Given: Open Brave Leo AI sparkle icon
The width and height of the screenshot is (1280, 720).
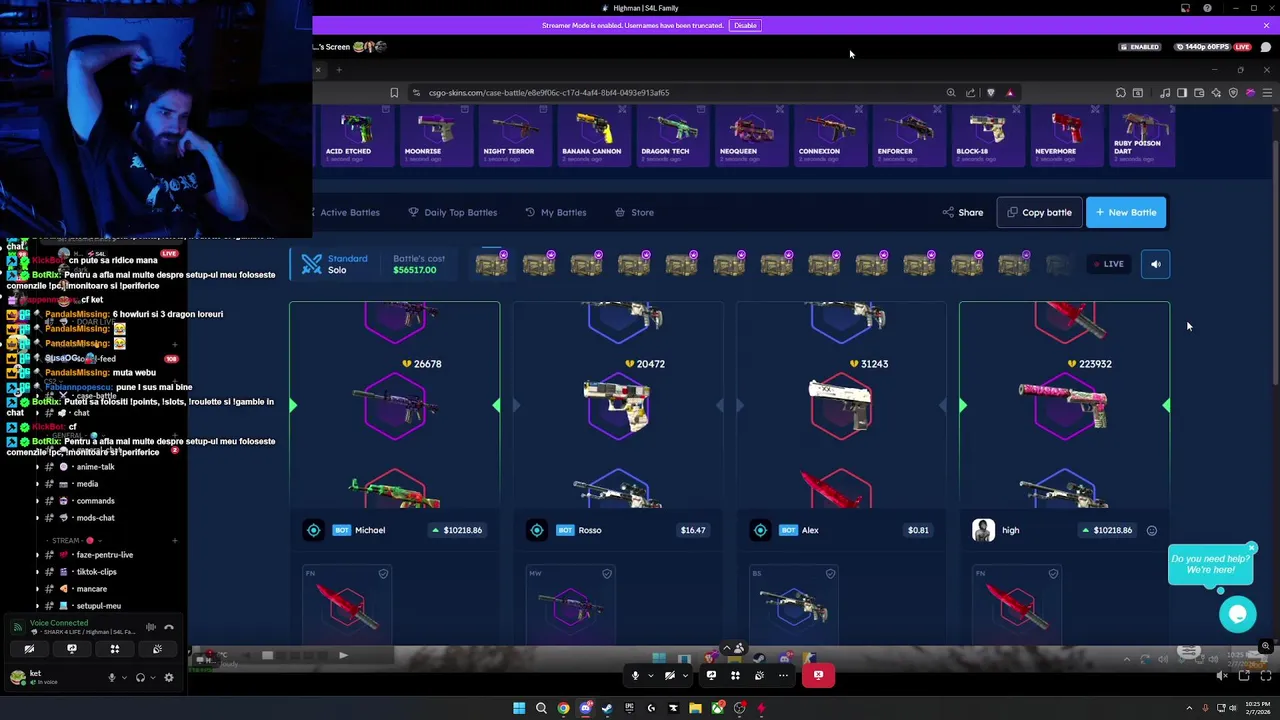Looking at the screenshot, I should [x=1216, y=93].
